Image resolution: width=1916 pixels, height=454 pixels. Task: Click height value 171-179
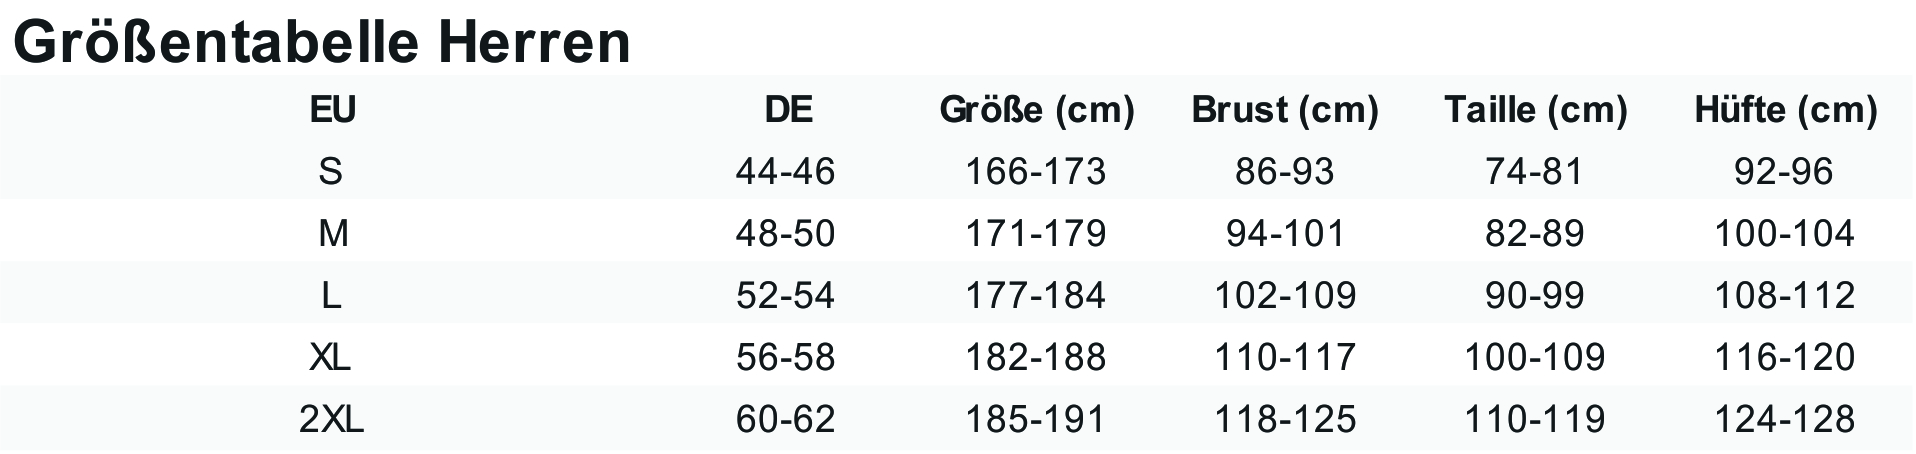(1035, 234)
